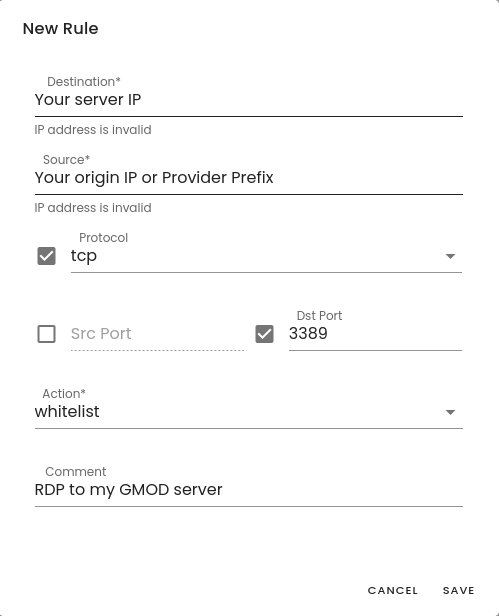This screenshot has height=616, width=499.
Task: Enable the Src Port checkbox
Action: coord(46,334)
